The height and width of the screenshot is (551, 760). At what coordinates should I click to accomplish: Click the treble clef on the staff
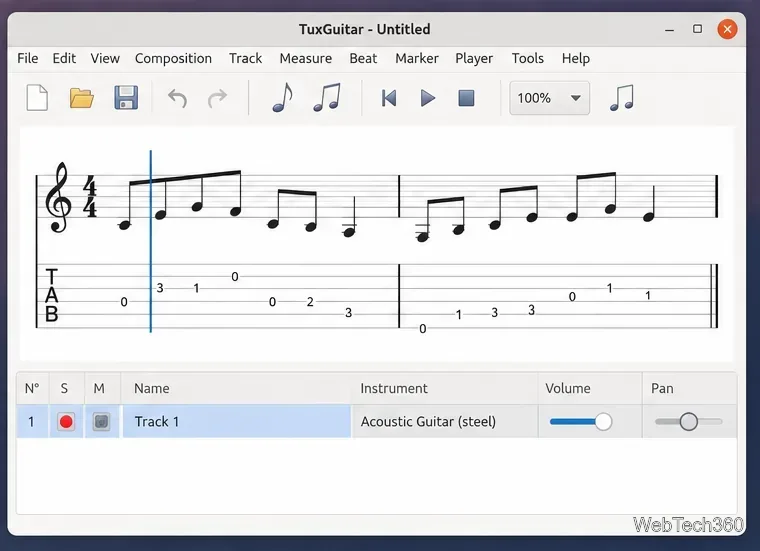click(58, 197)
